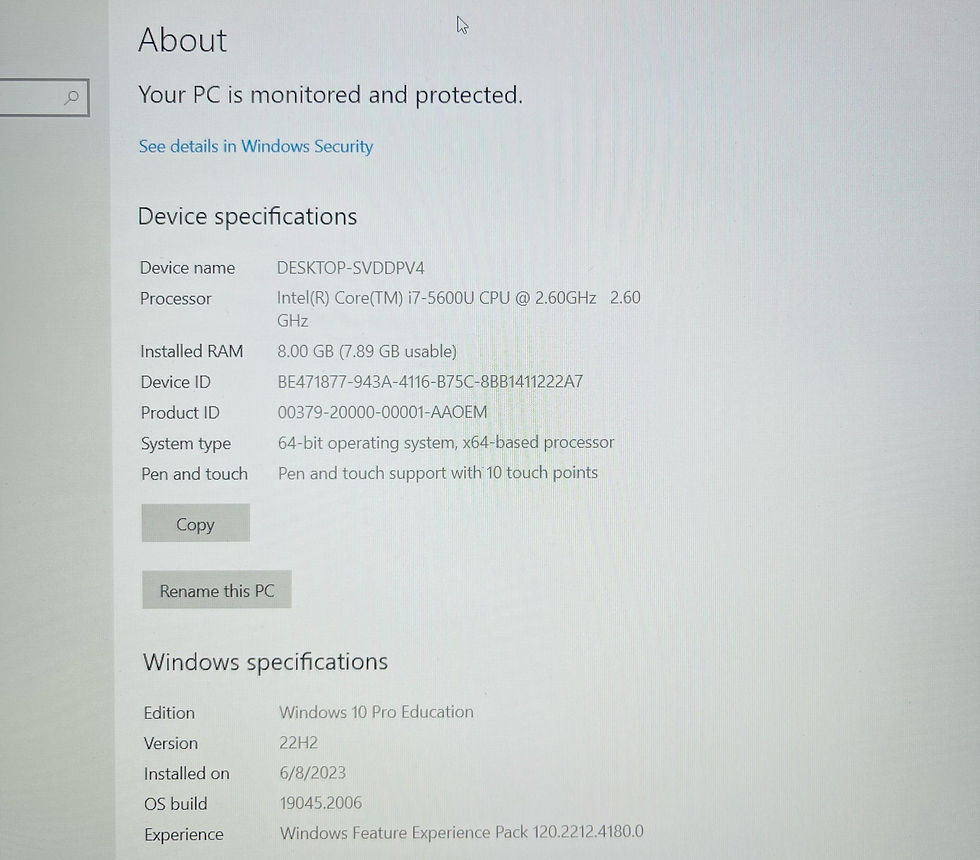Select the version value 22H2
This screenshot has width=980, height=860.
[299, 742]
